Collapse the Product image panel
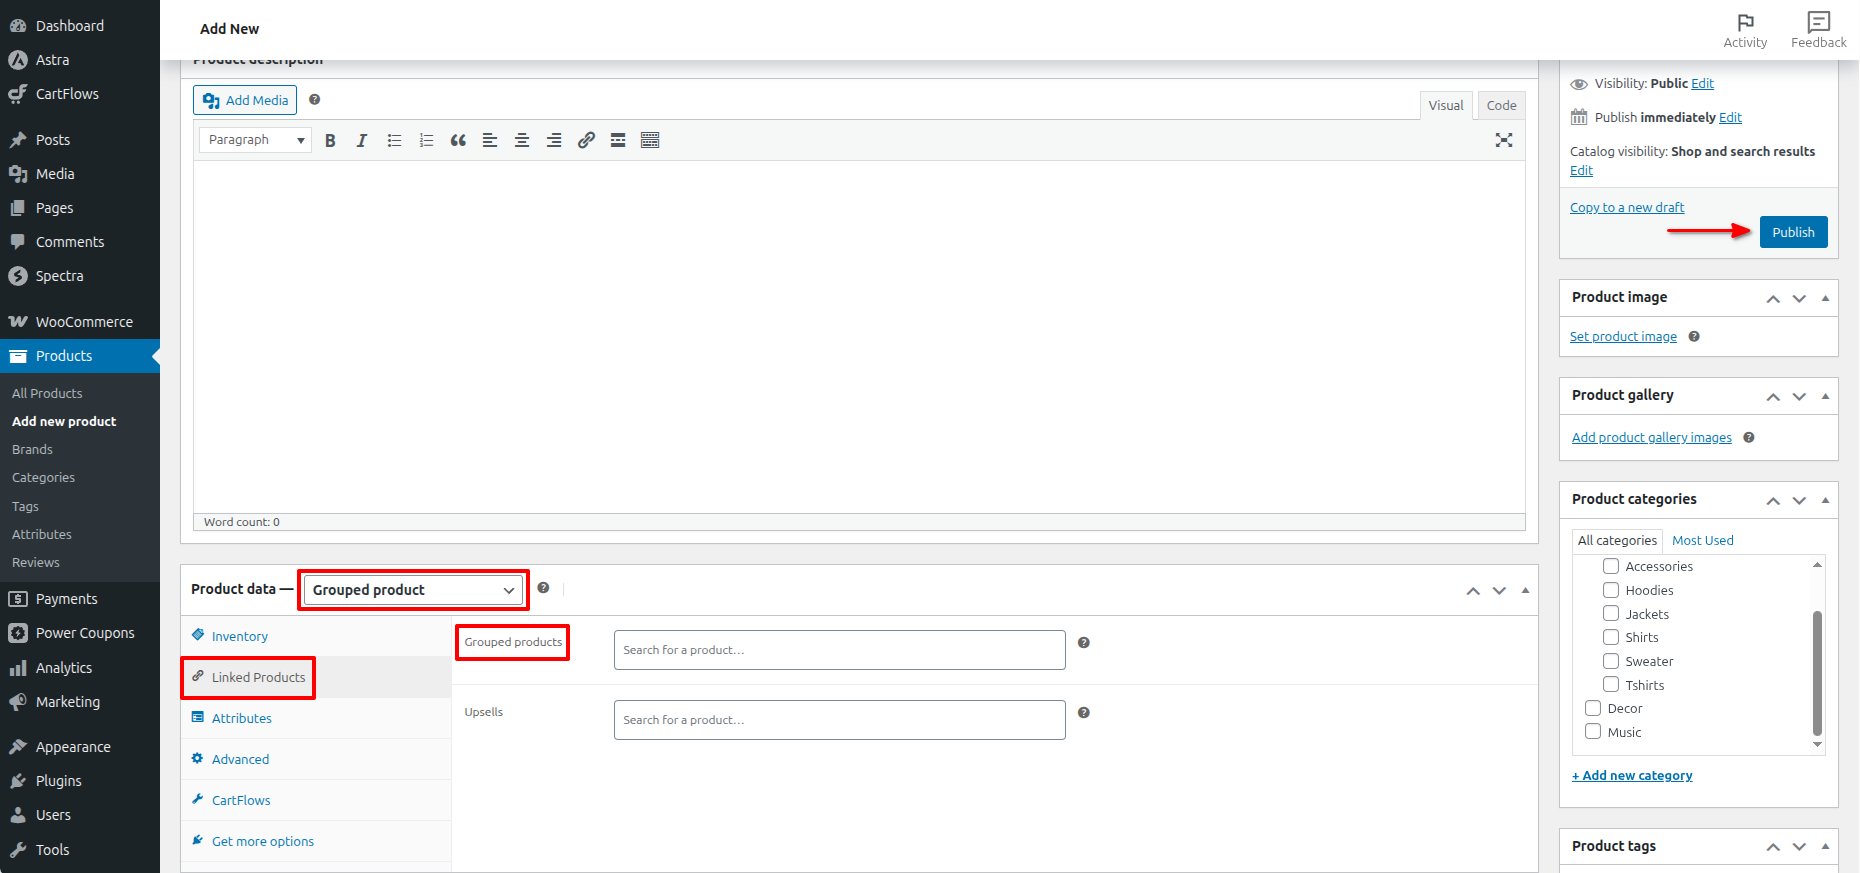1860x873 pixels. tap(1825, 298)
